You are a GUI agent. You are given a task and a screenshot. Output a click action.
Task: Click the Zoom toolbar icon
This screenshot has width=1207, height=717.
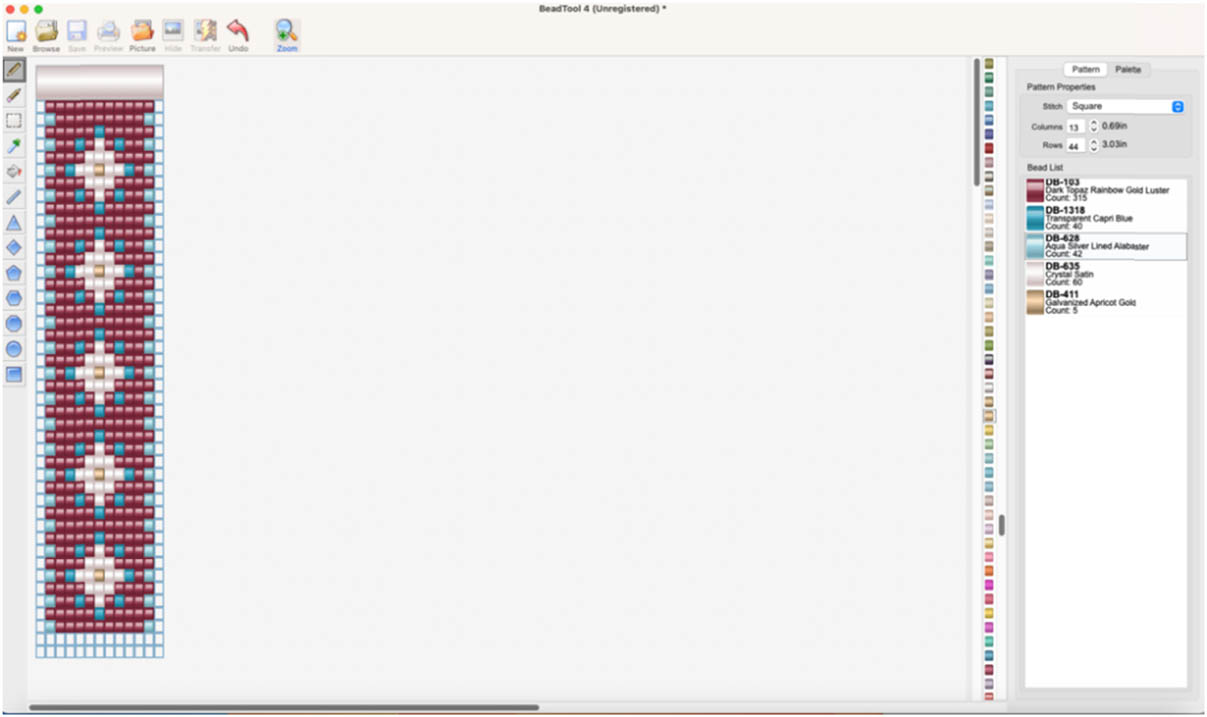click(x=287, y=35)
